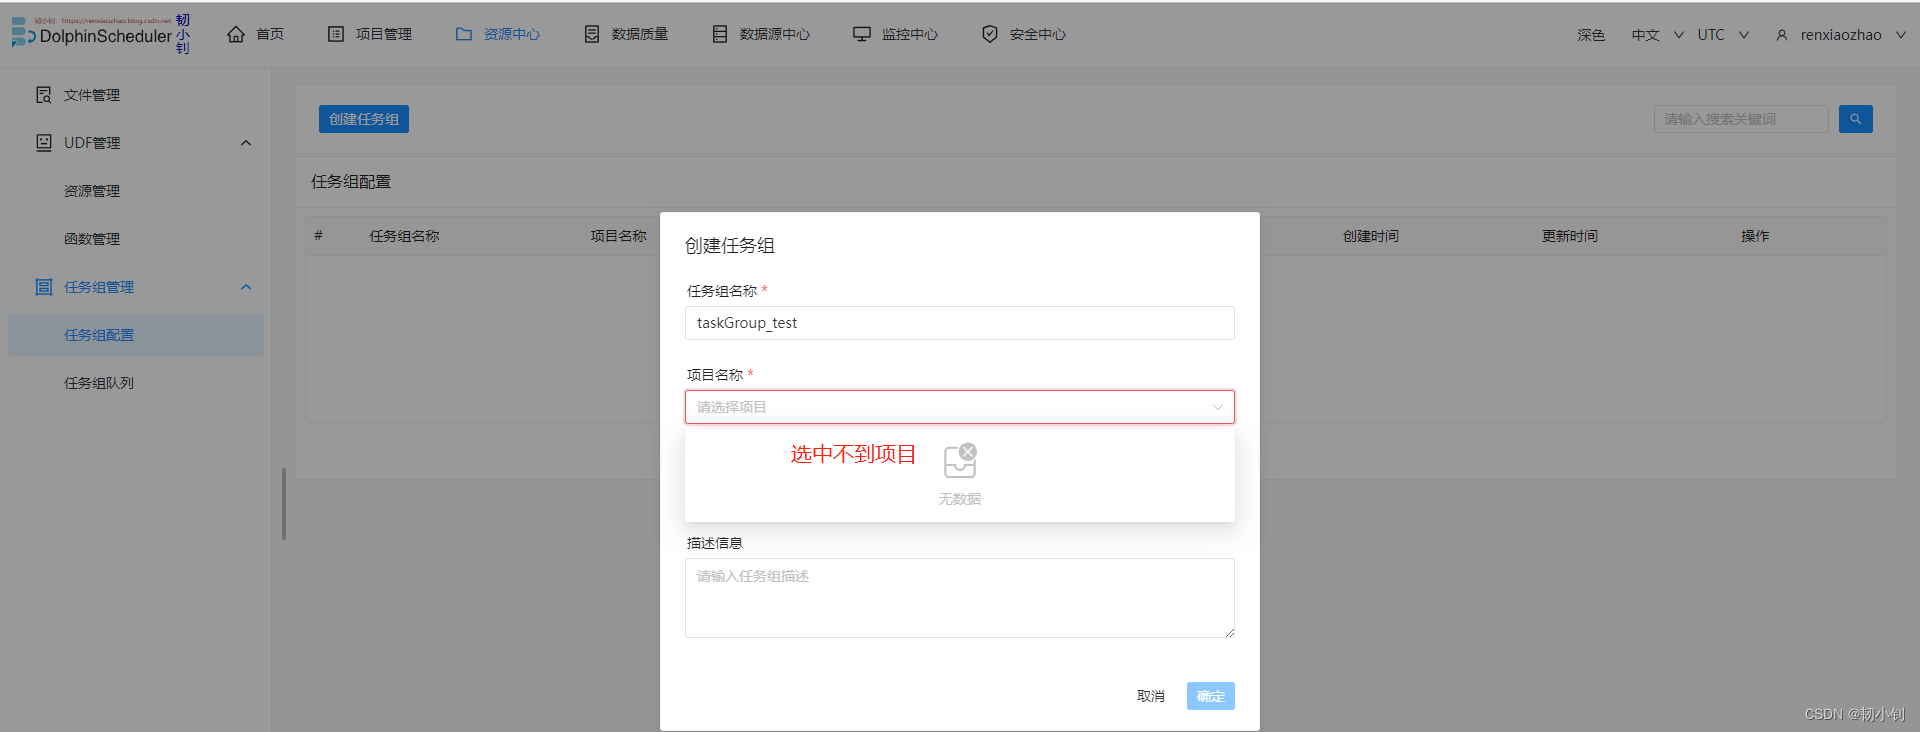This screenshot has width=1920, height=732.
Task: Click the 安全中心 shield icon
Action: [x=990, y=34]
